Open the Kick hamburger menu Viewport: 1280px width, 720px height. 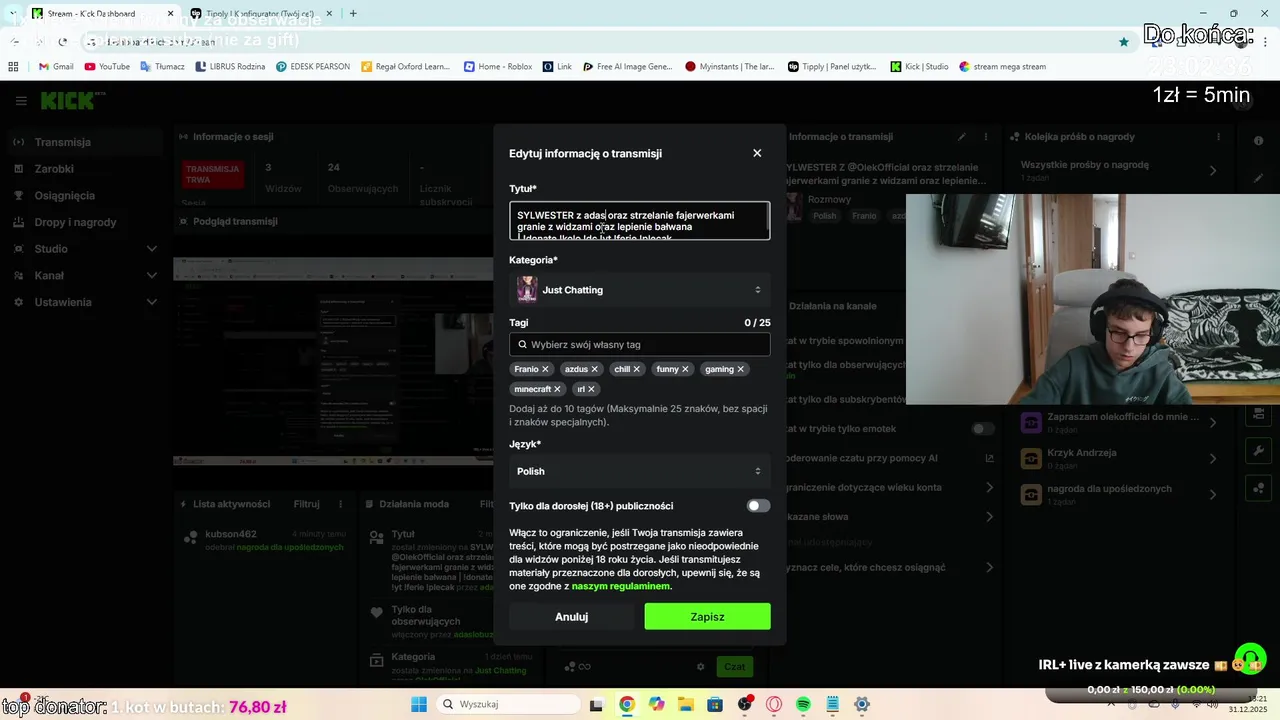[x=21, y=101]
